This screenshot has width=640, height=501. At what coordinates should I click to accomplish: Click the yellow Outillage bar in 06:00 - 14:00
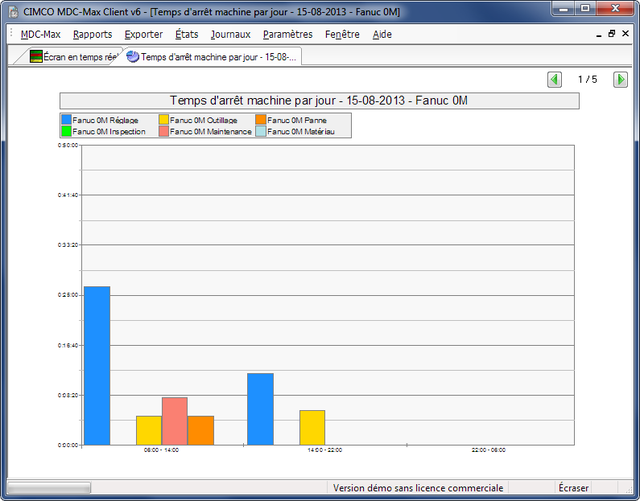[149, 430]
